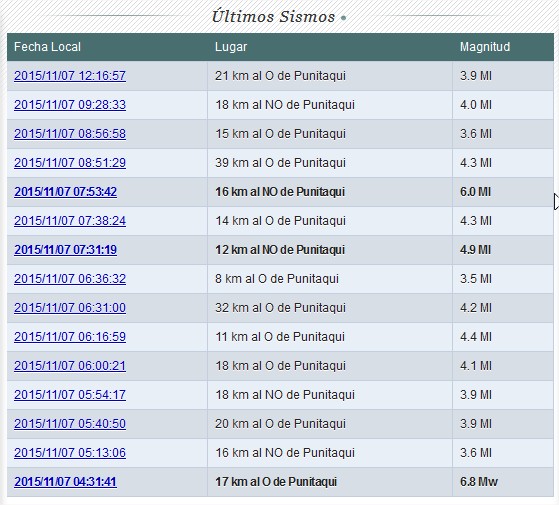The height and width of the screenshot is (505, 559).
Task: Click the Fecha Local column header
Action: 47,47
